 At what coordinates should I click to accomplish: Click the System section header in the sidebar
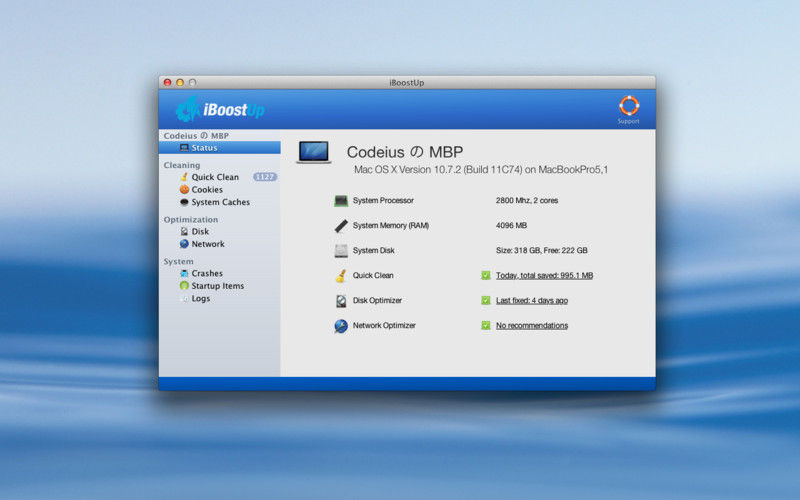(179, 261)
